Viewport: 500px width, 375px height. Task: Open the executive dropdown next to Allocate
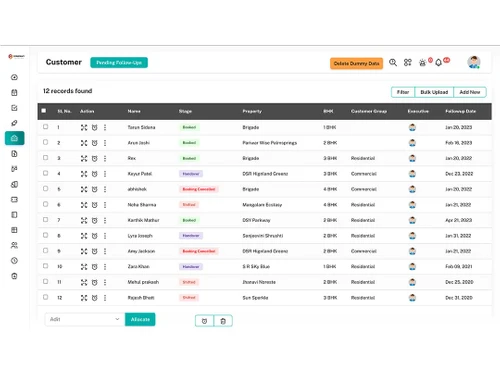pyautogui.click(x=85, y=319)
